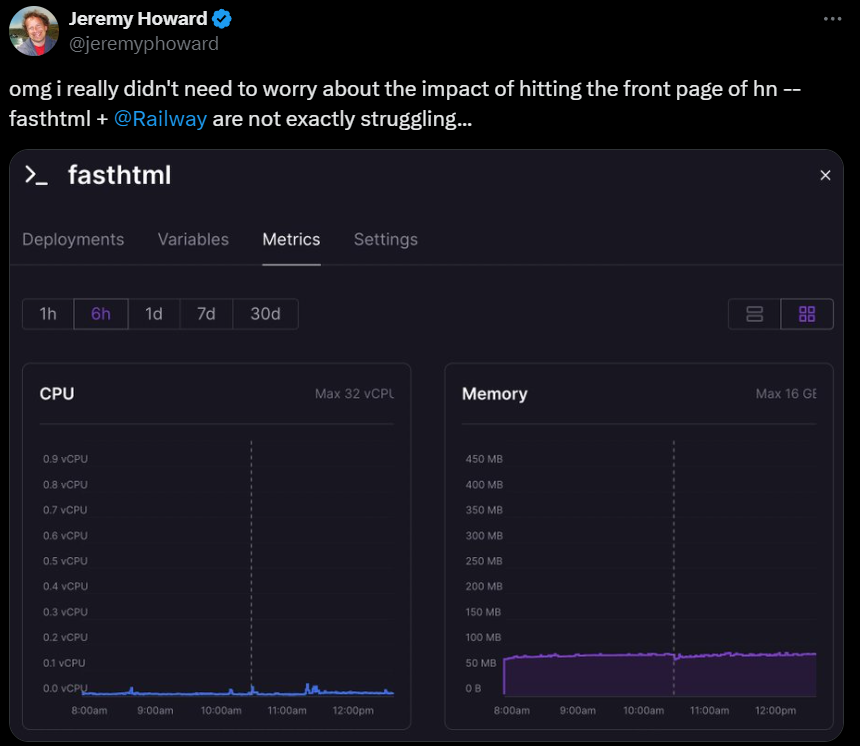Click the terminal prompt icon beside fasthtml
The width and height of the screenshot is (860, 746).
pyautogui.click(x=36, y=176)
